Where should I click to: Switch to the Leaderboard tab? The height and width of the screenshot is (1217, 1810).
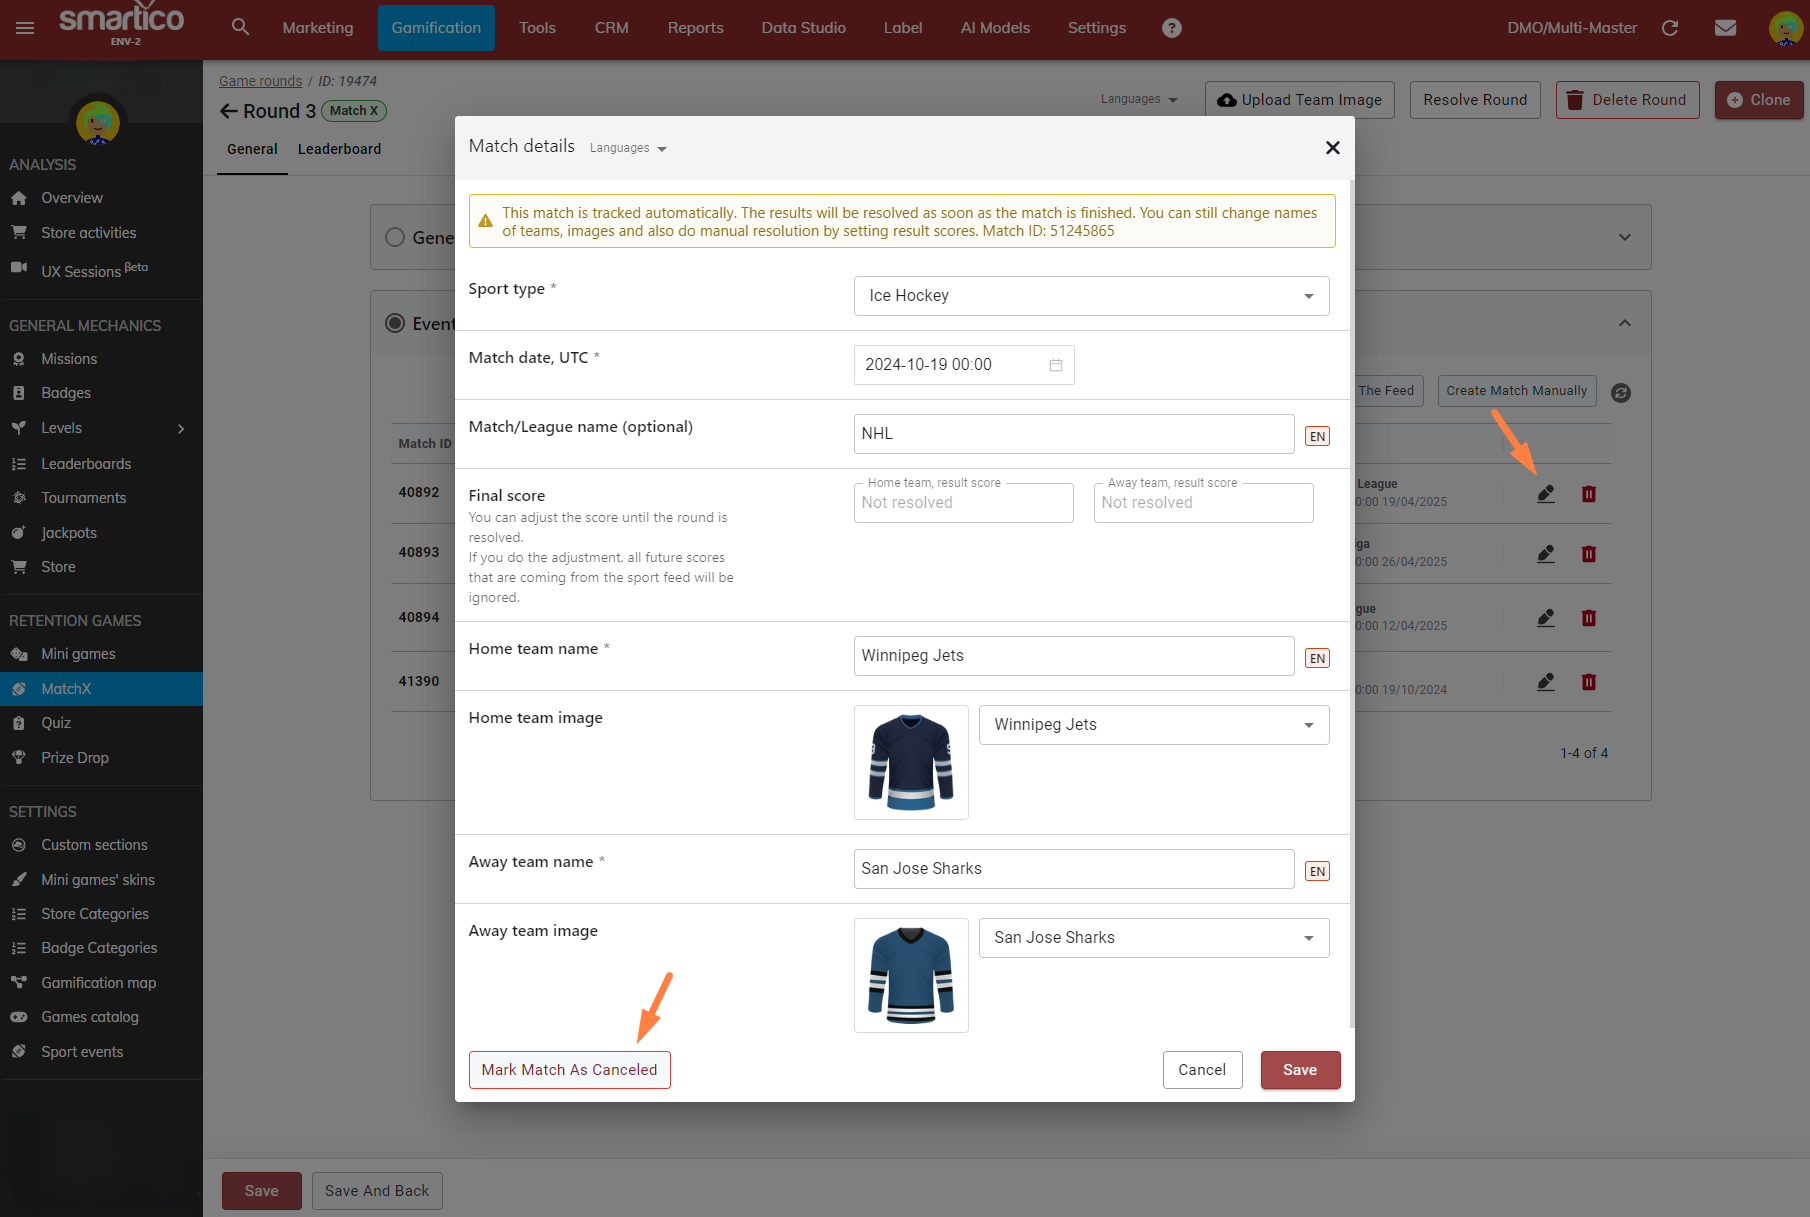point(339,149)
